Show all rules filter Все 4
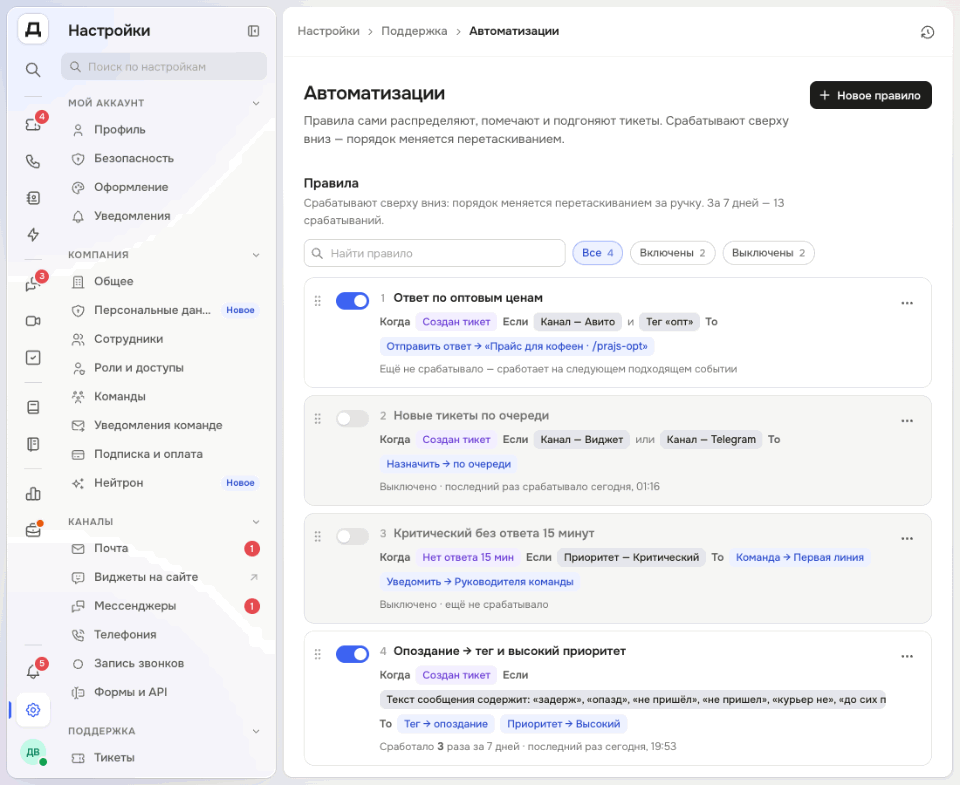This screenshot has height=785, width=960. click(x=598, y=253)
